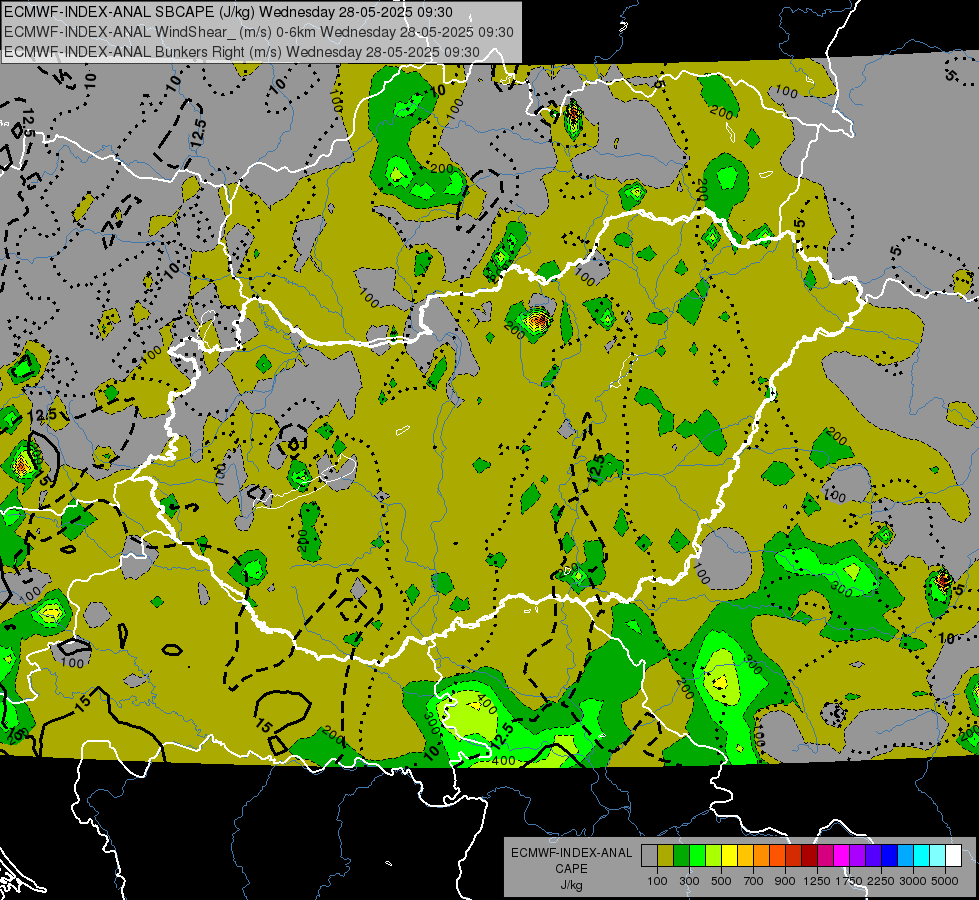
Task: Click the pure blue legend swatch
Action: [x=889, y=856]
